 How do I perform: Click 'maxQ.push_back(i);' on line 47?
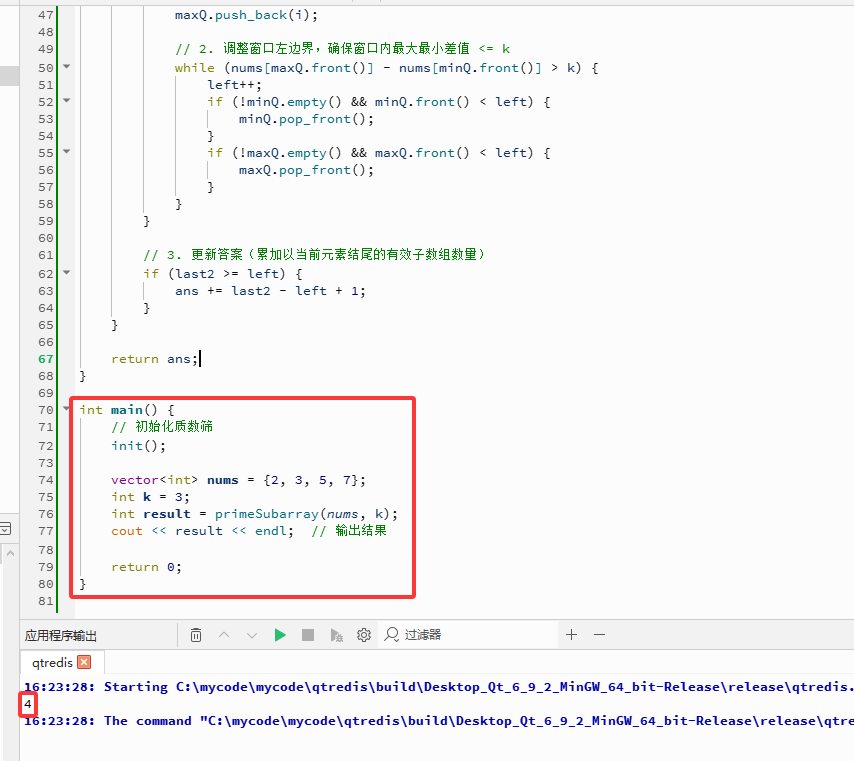(246, 15)
